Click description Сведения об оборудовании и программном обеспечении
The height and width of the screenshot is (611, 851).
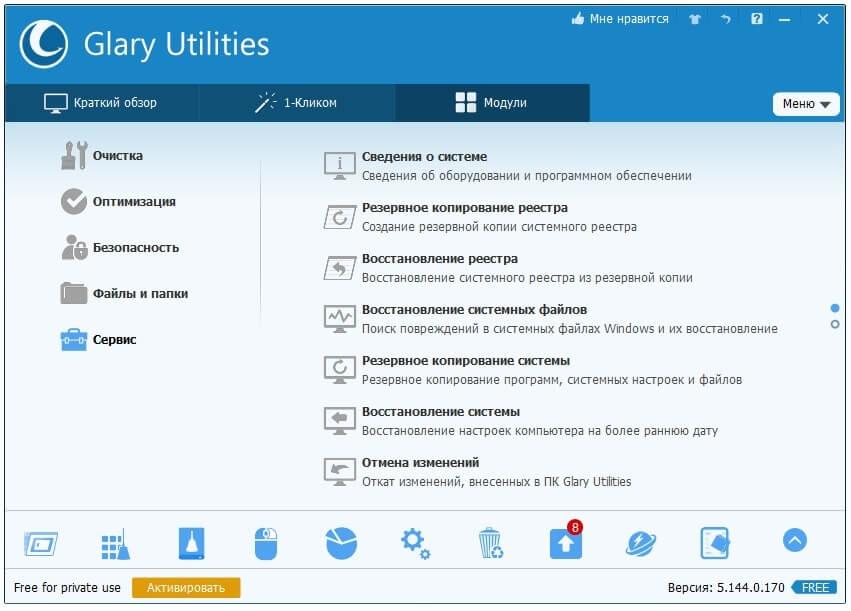[x=526, y=176]
